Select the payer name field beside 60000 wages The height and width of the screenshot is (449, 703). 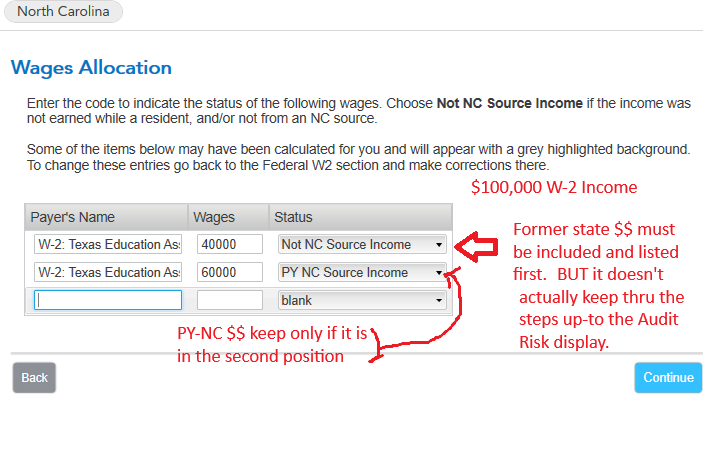pos(108,272)
